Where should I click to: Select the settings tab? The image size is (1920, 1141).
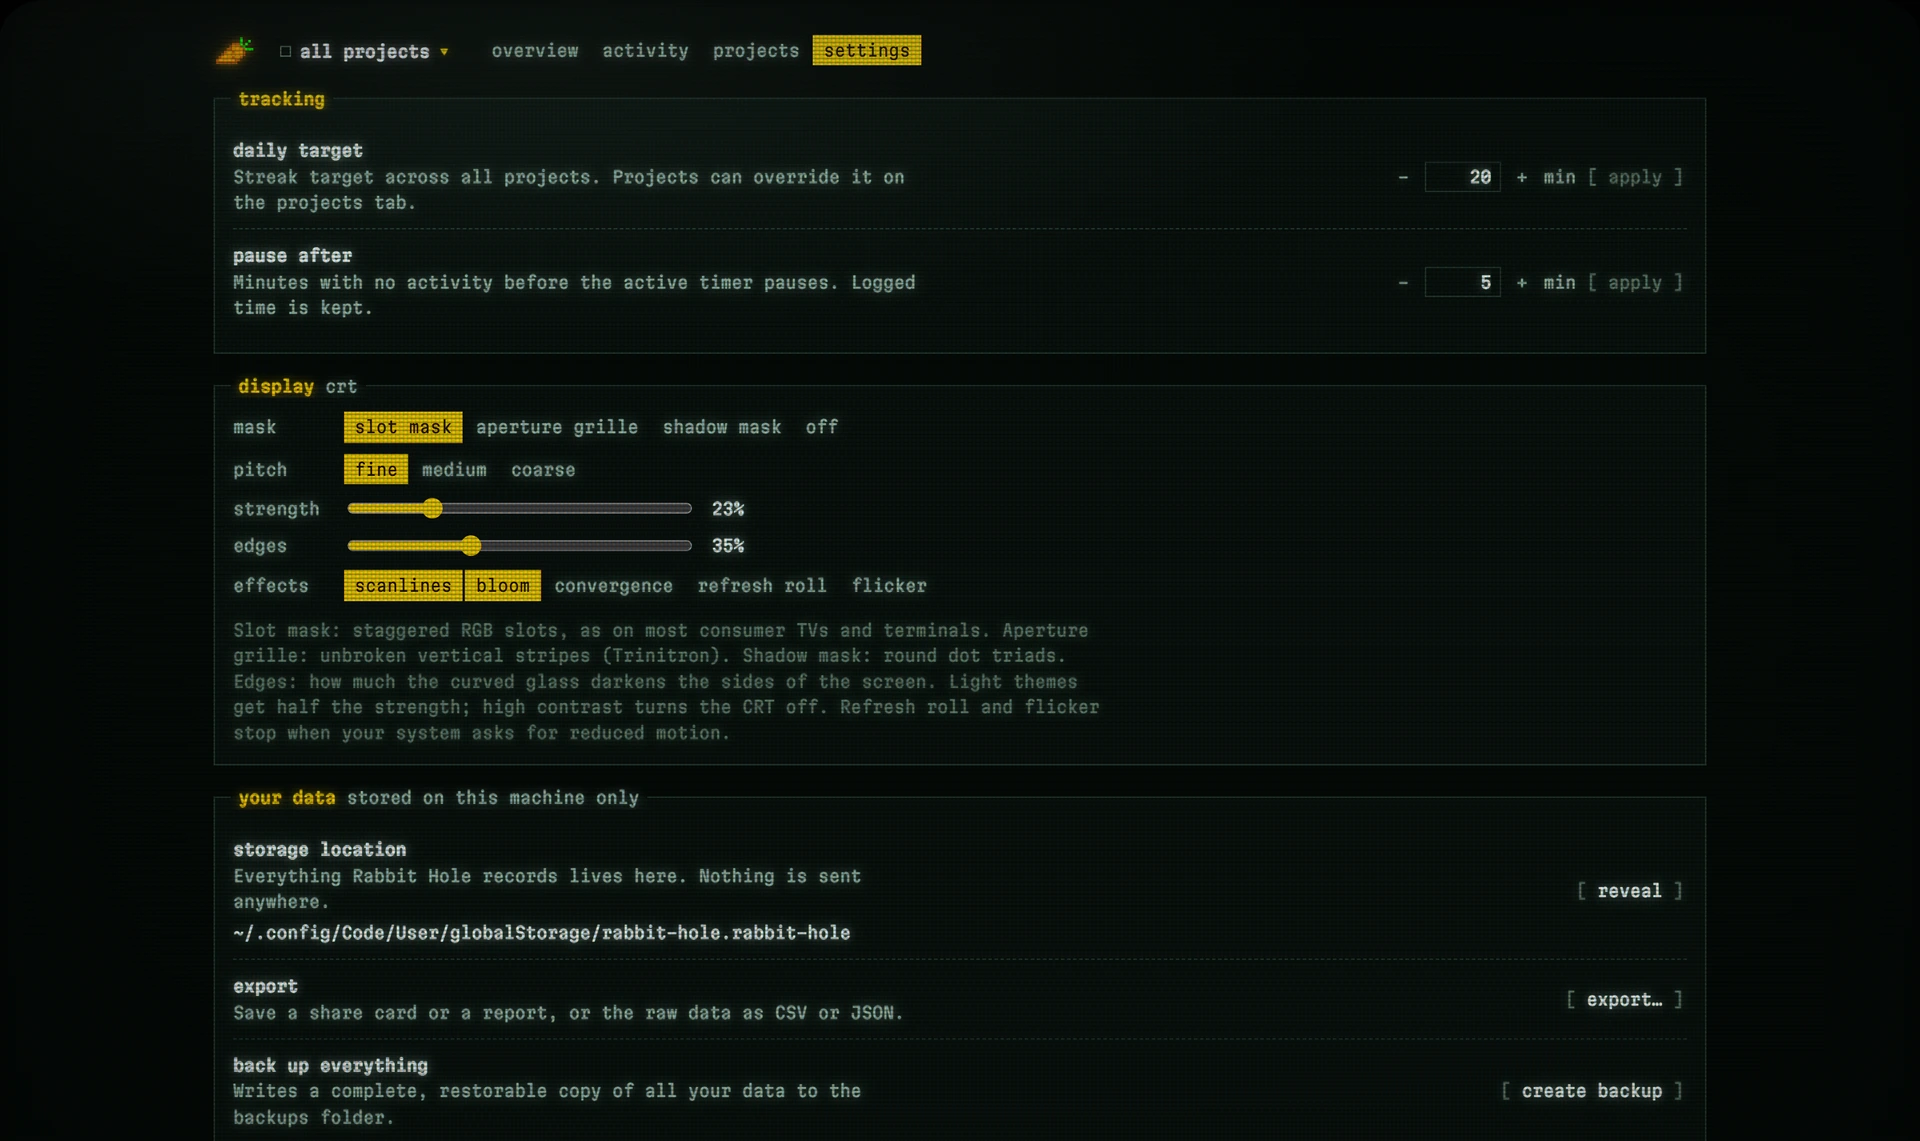pyautogui.click(x=867, y=51)
